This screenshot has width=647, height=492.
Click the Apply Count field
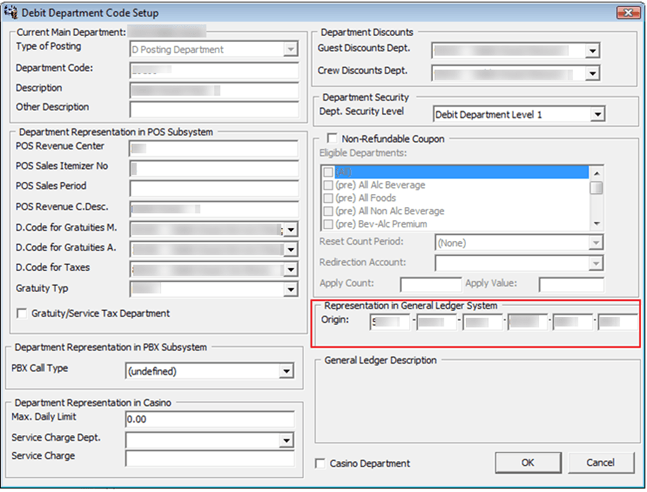pos(430,285)
